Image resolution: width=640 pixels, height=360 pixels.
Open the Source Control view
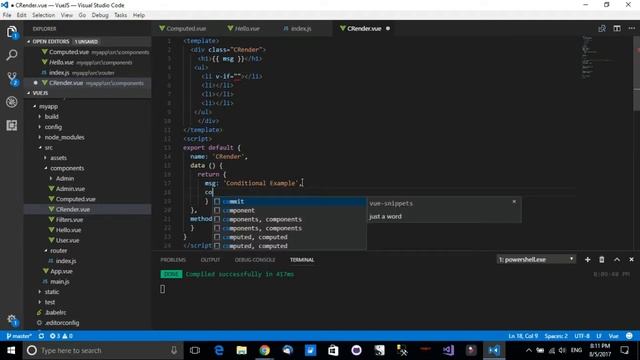12,78
